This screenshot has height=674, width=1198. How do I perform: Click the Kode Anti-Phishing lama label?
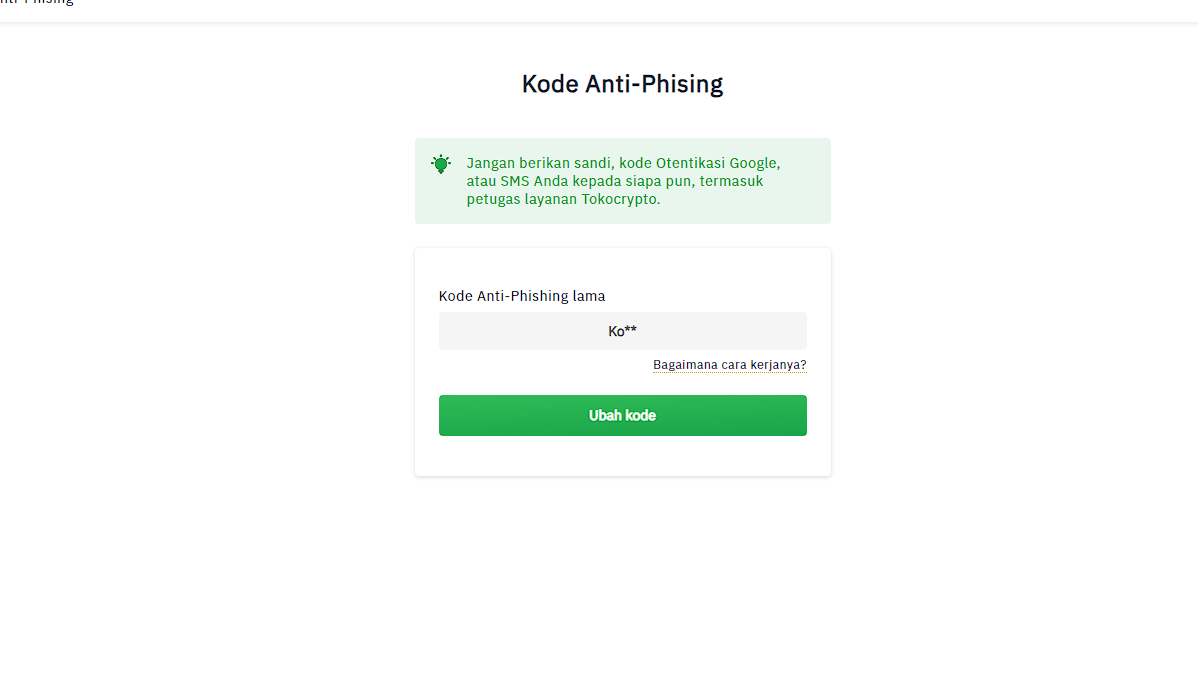tap(522, 296)
